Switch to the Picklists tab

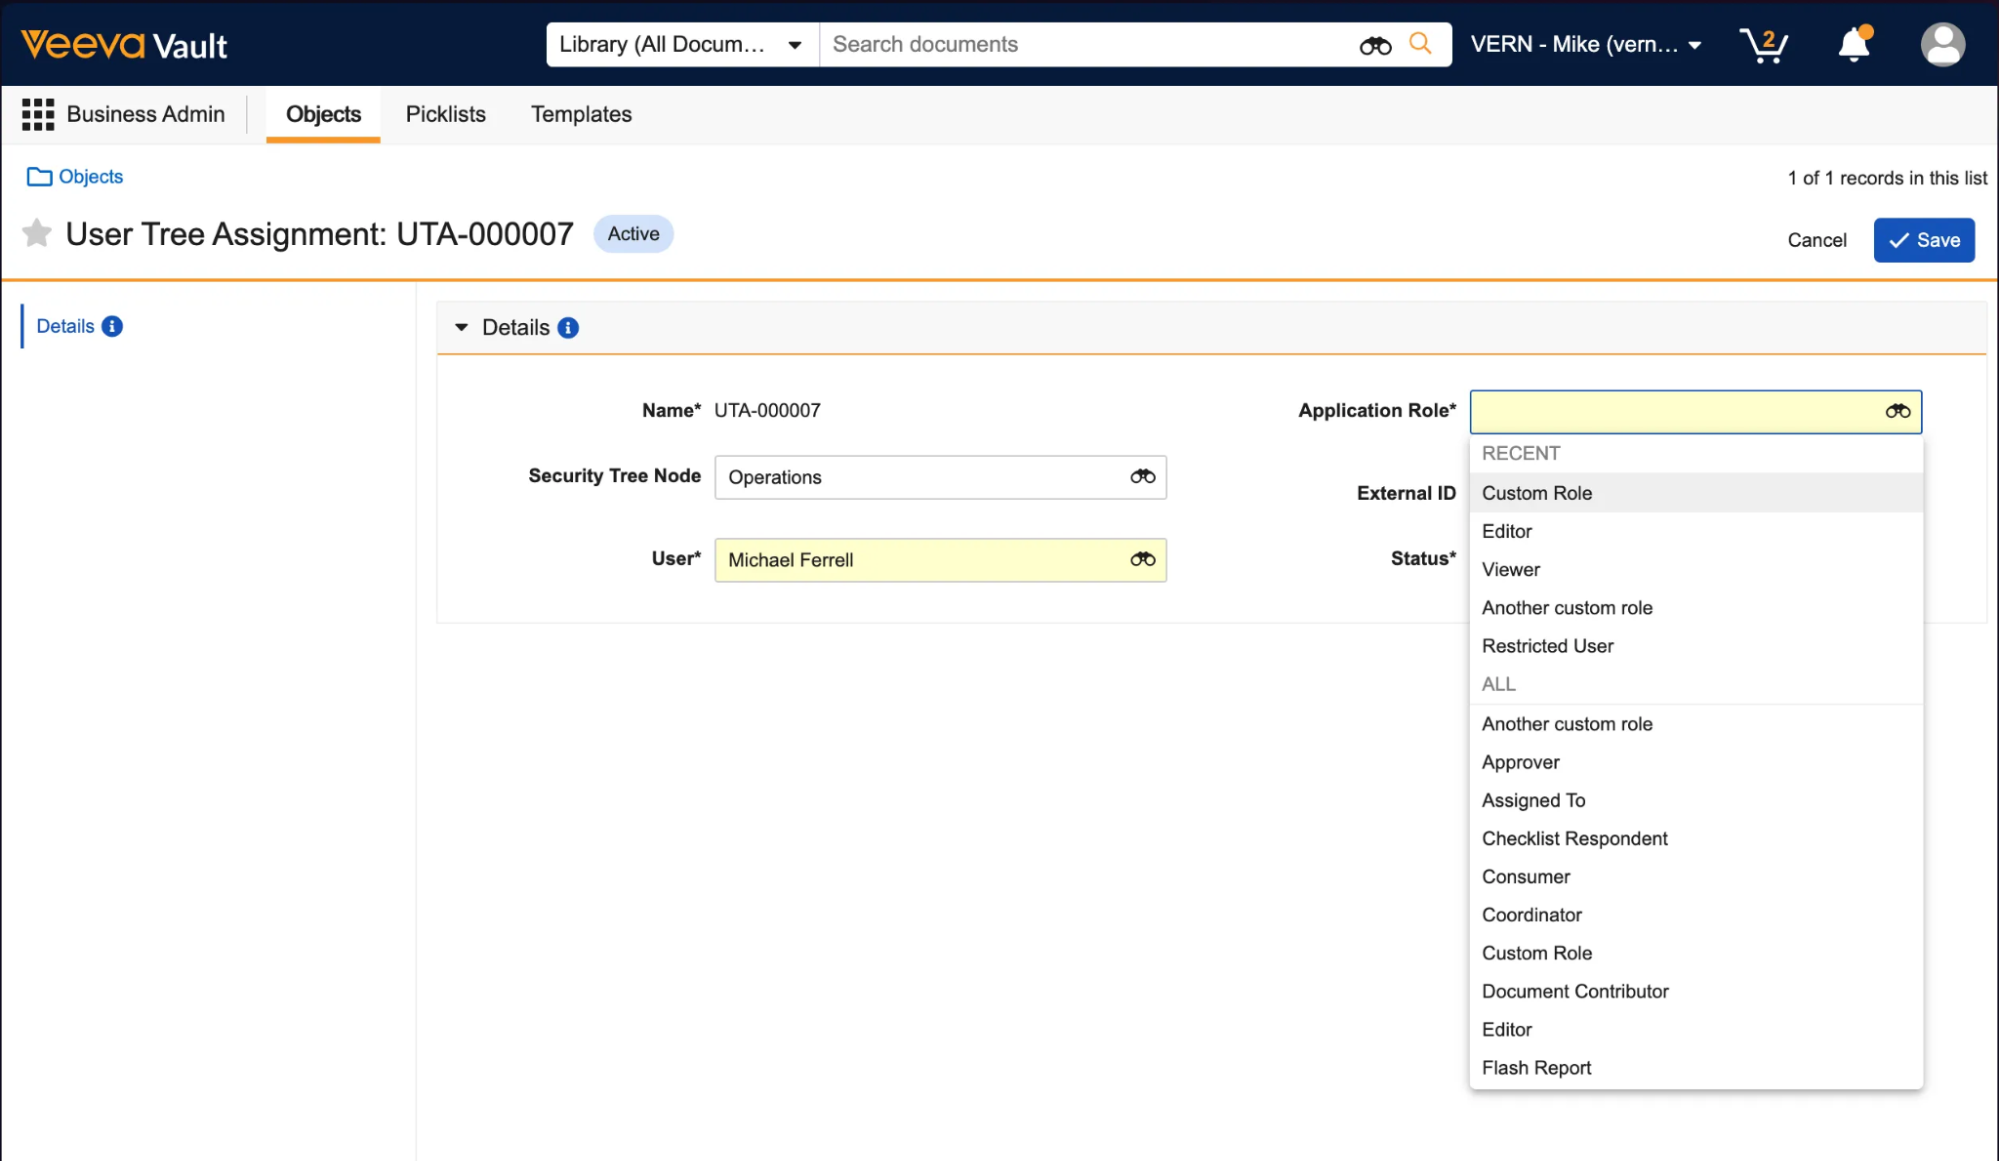(x=445, y=114)
